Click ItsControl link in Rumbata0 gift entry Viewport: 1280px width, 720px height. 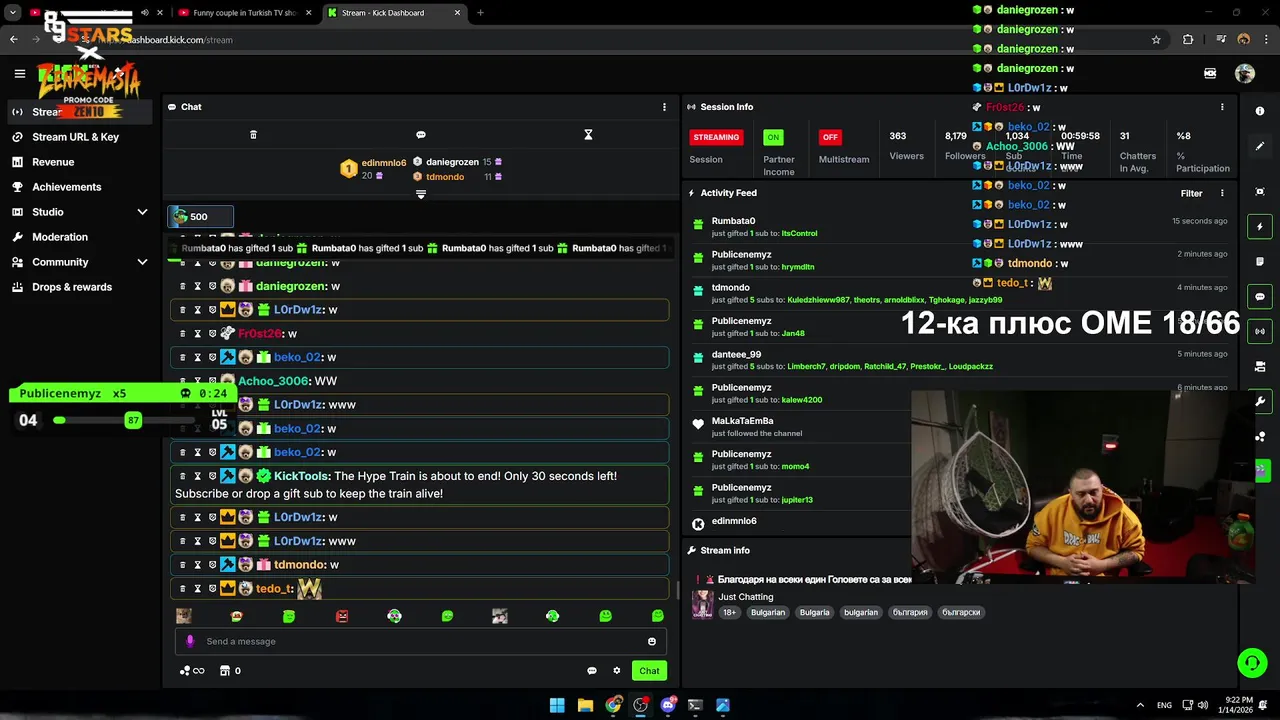799,233
